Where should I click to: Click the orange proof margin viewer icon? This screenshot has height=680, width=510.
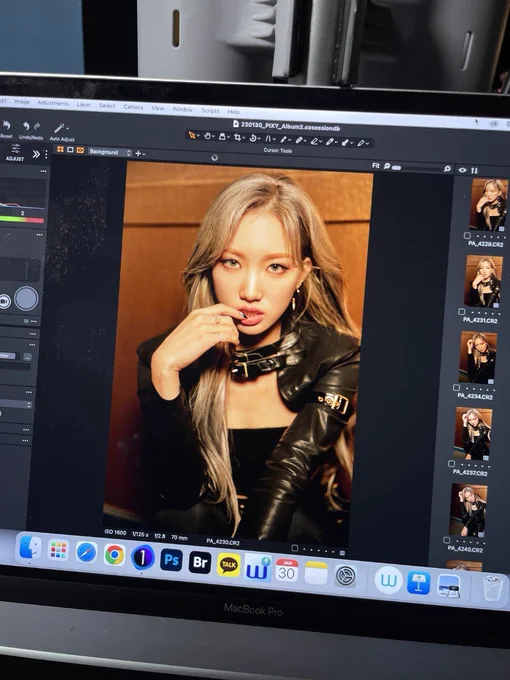coord(80,150)
